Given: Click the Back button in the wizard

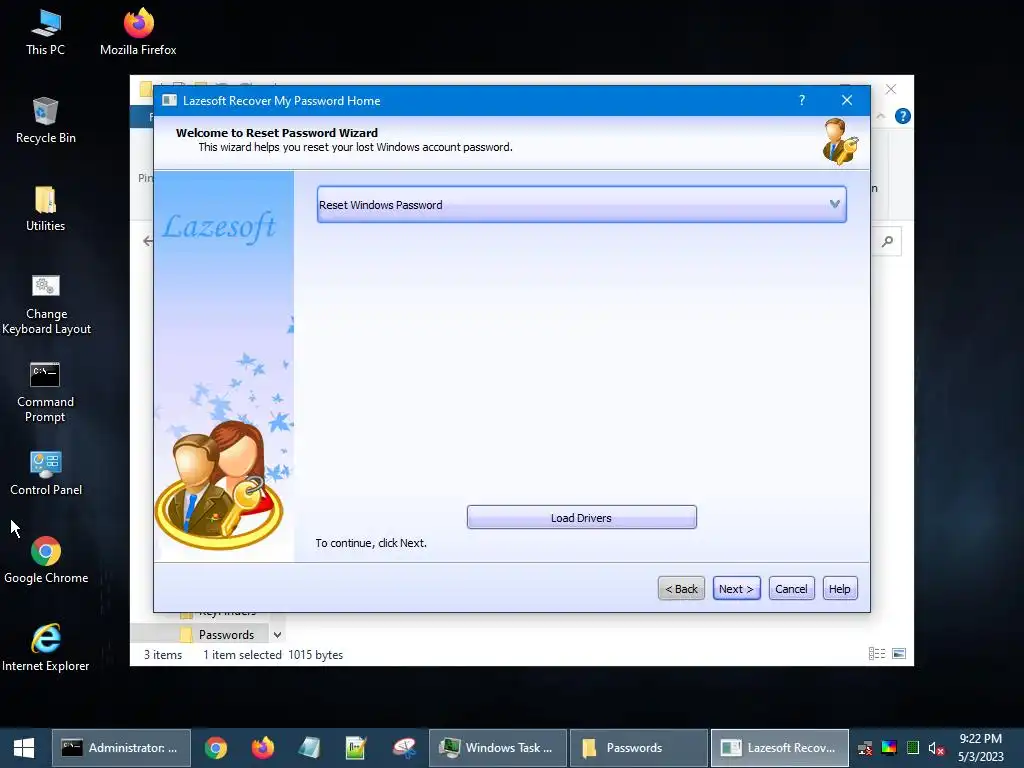Looking at the screenshot, I should pyautogui.click(x=681, y=588).
